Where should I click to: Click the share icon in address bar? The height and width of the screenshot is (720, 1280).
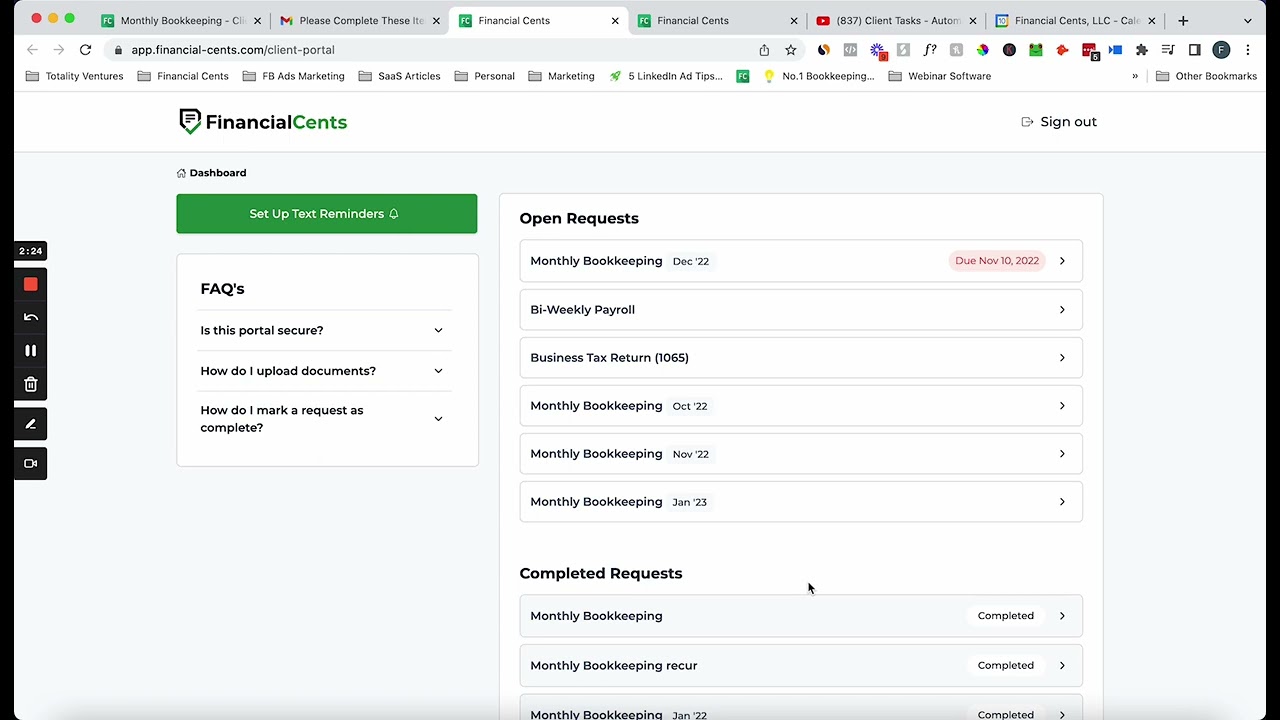(764, 50)
